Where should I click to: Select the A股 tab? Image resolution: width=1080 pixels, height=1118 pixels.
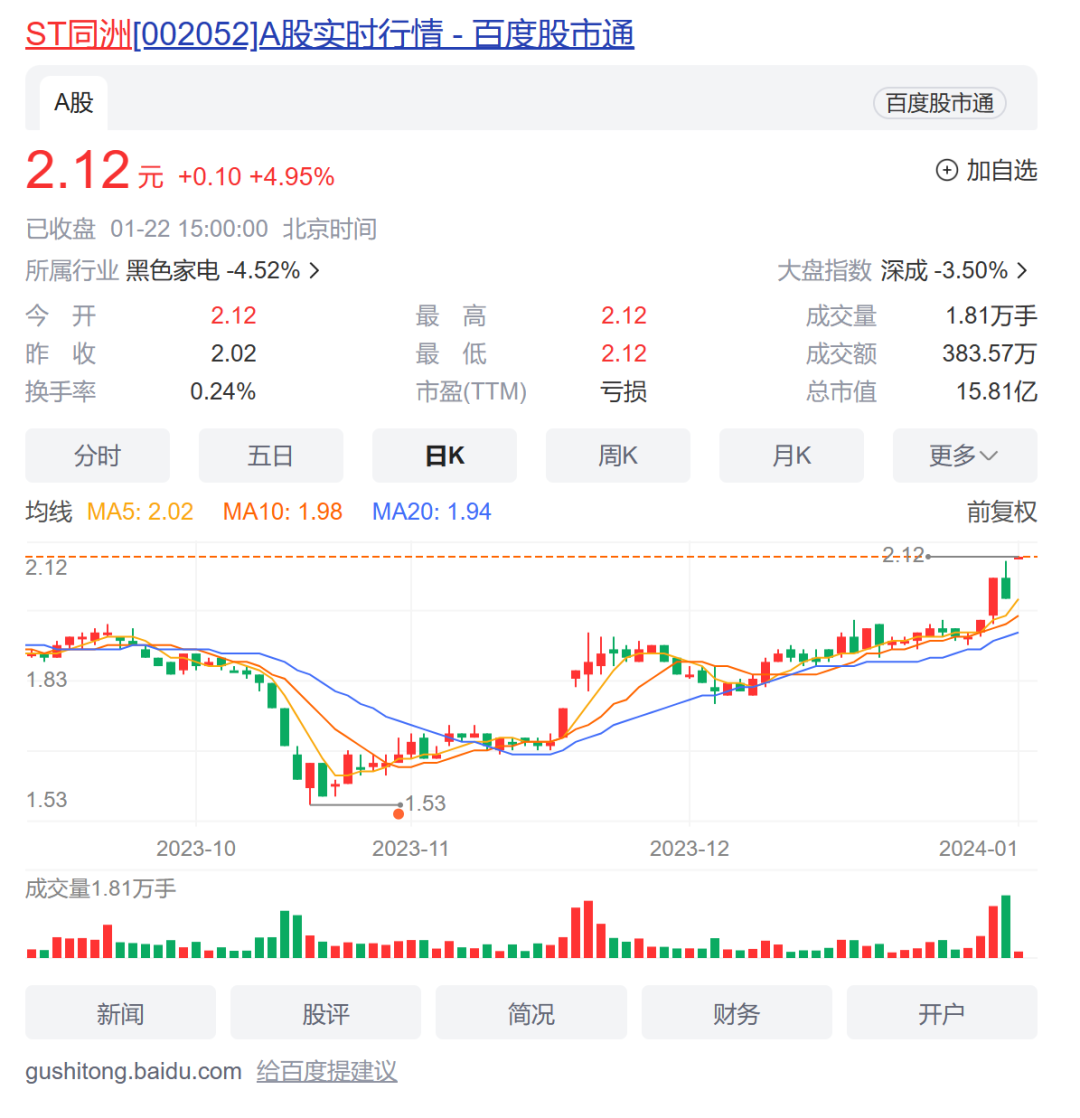point(73,103)
